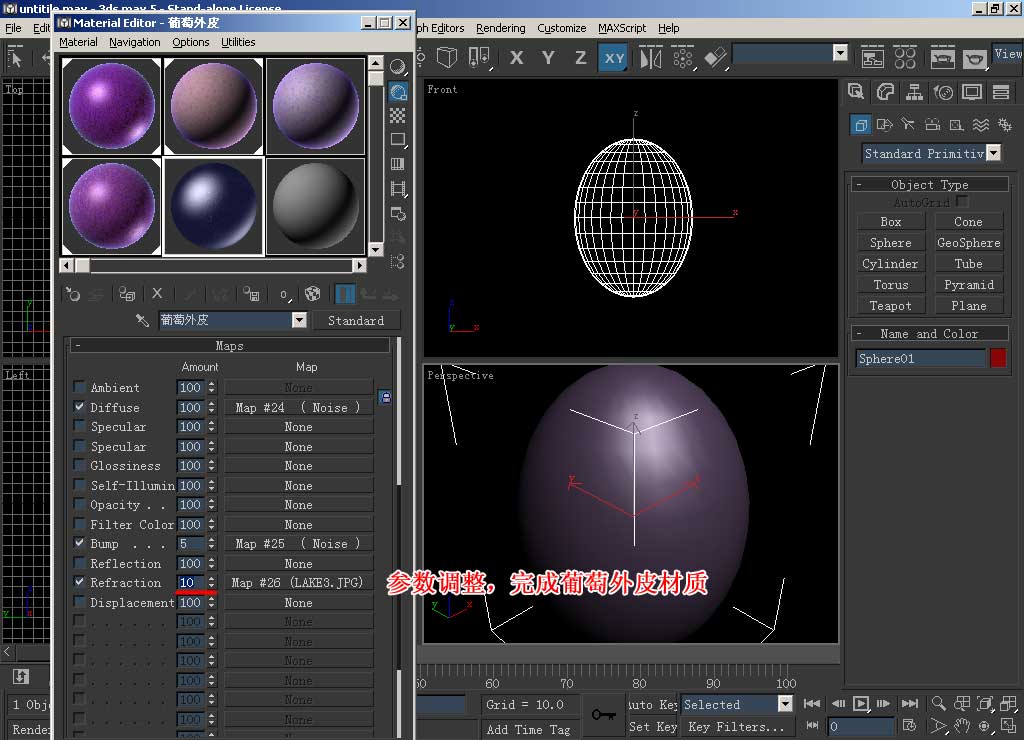Restrict to Y axis
The width and height of the screenshot is (1024, 740).
[x=548, y=58]
